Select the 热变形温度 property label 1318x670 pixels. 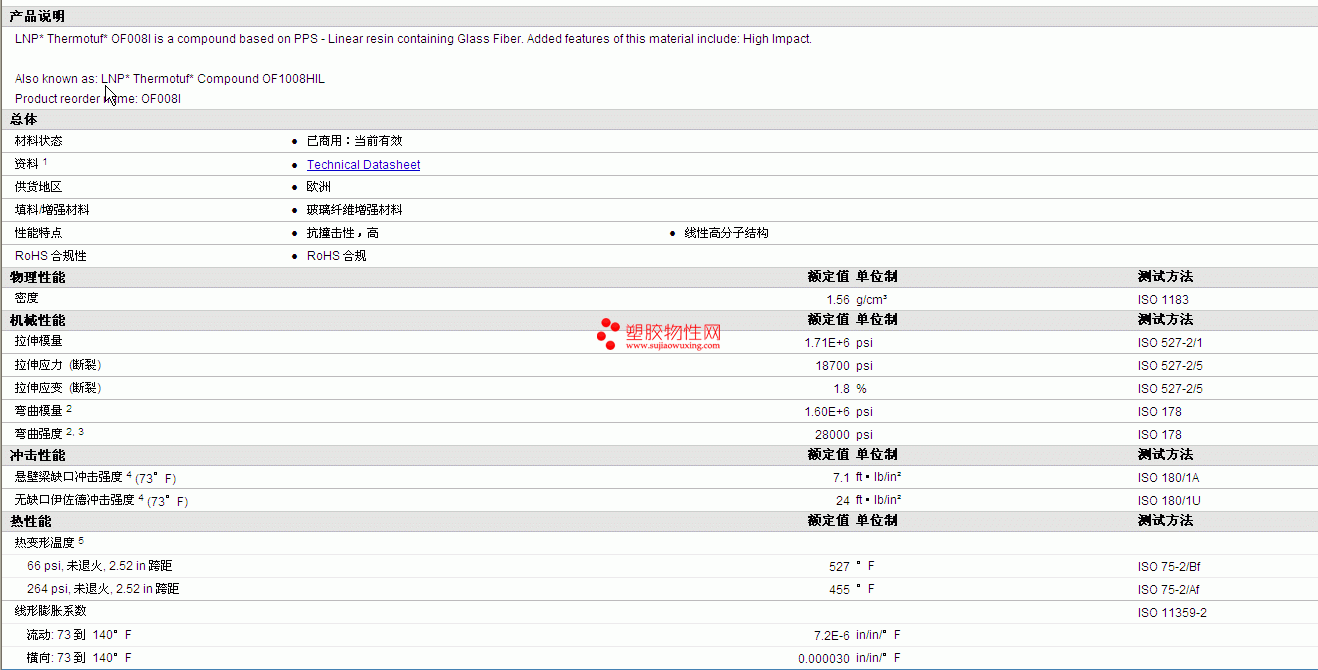tap(44, 543)
